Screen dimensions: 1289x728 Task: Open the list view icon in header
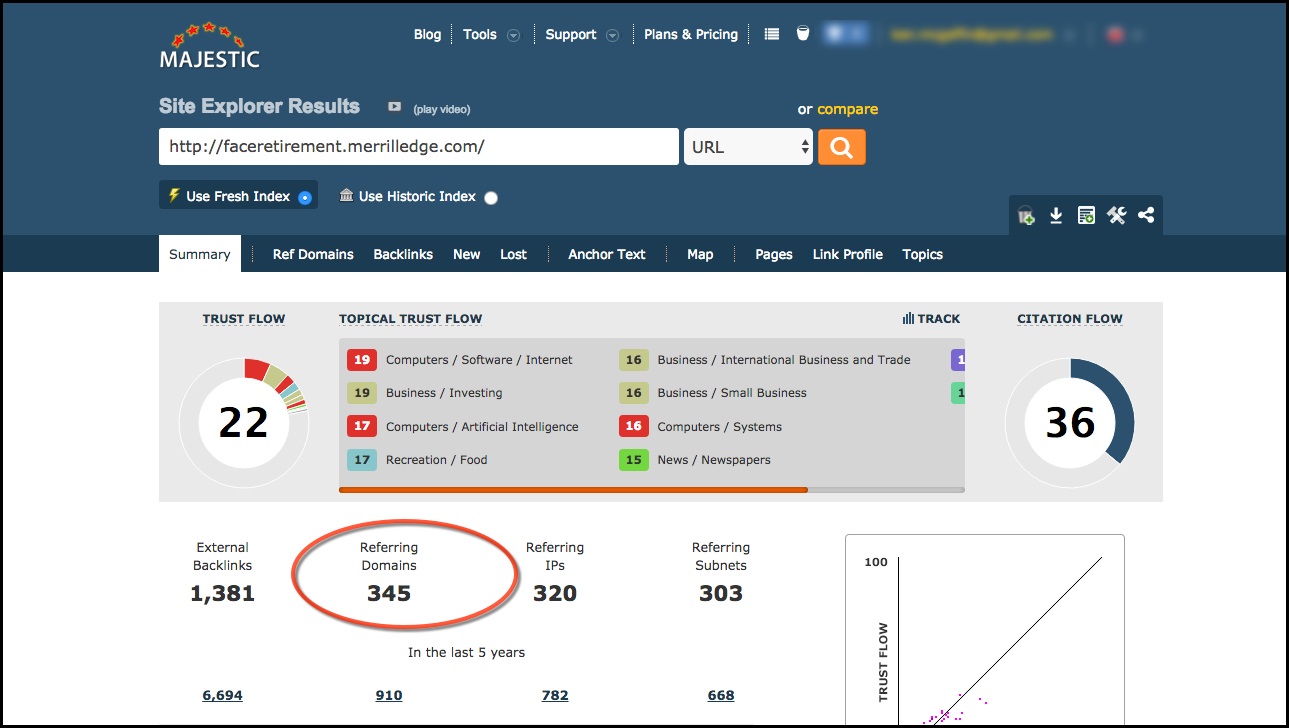pos(771,34)
